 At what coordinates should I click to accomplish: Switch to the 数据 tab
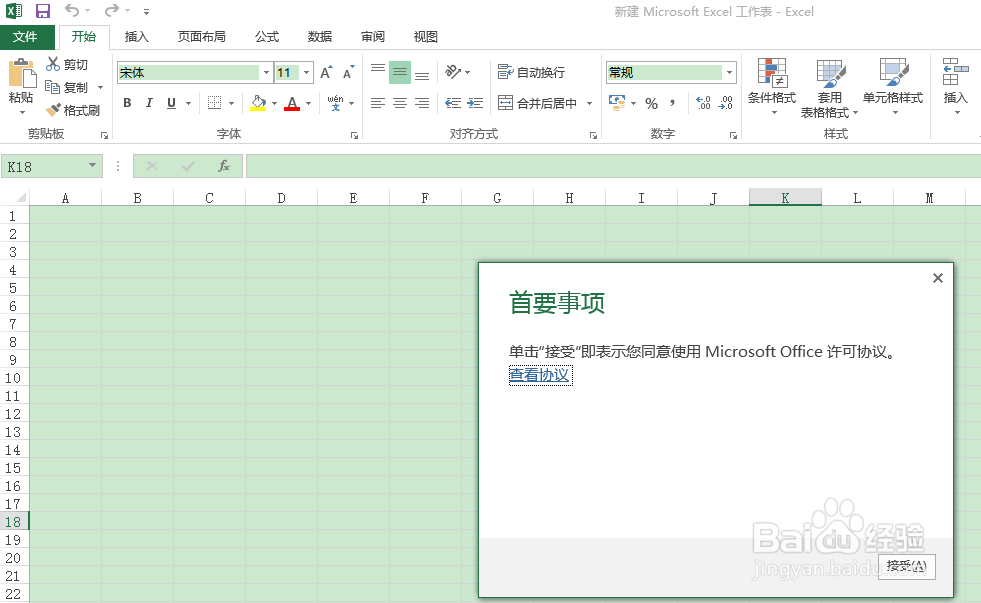click(320, 37)
